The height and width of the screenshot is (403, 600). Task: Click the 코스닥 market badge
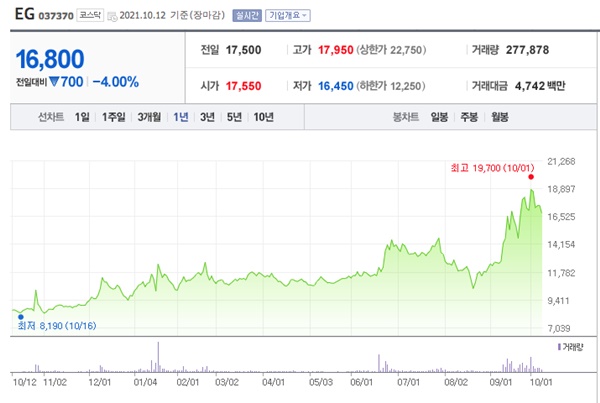click(90, 15)
